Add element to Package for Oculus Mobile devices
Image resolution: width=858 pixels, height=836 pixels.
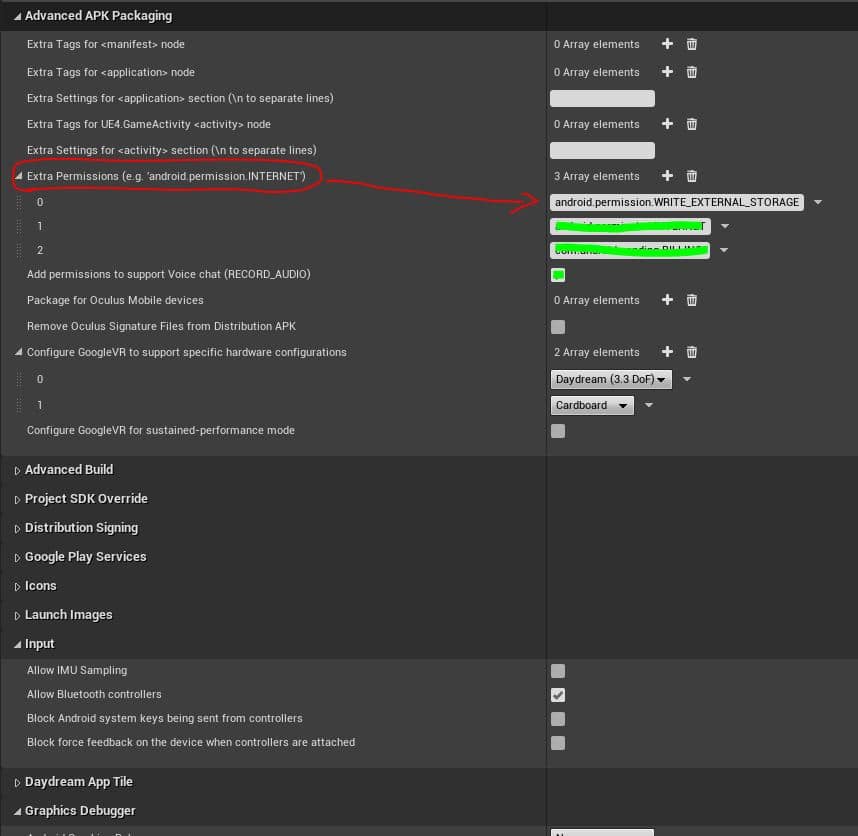coord(667,299)
